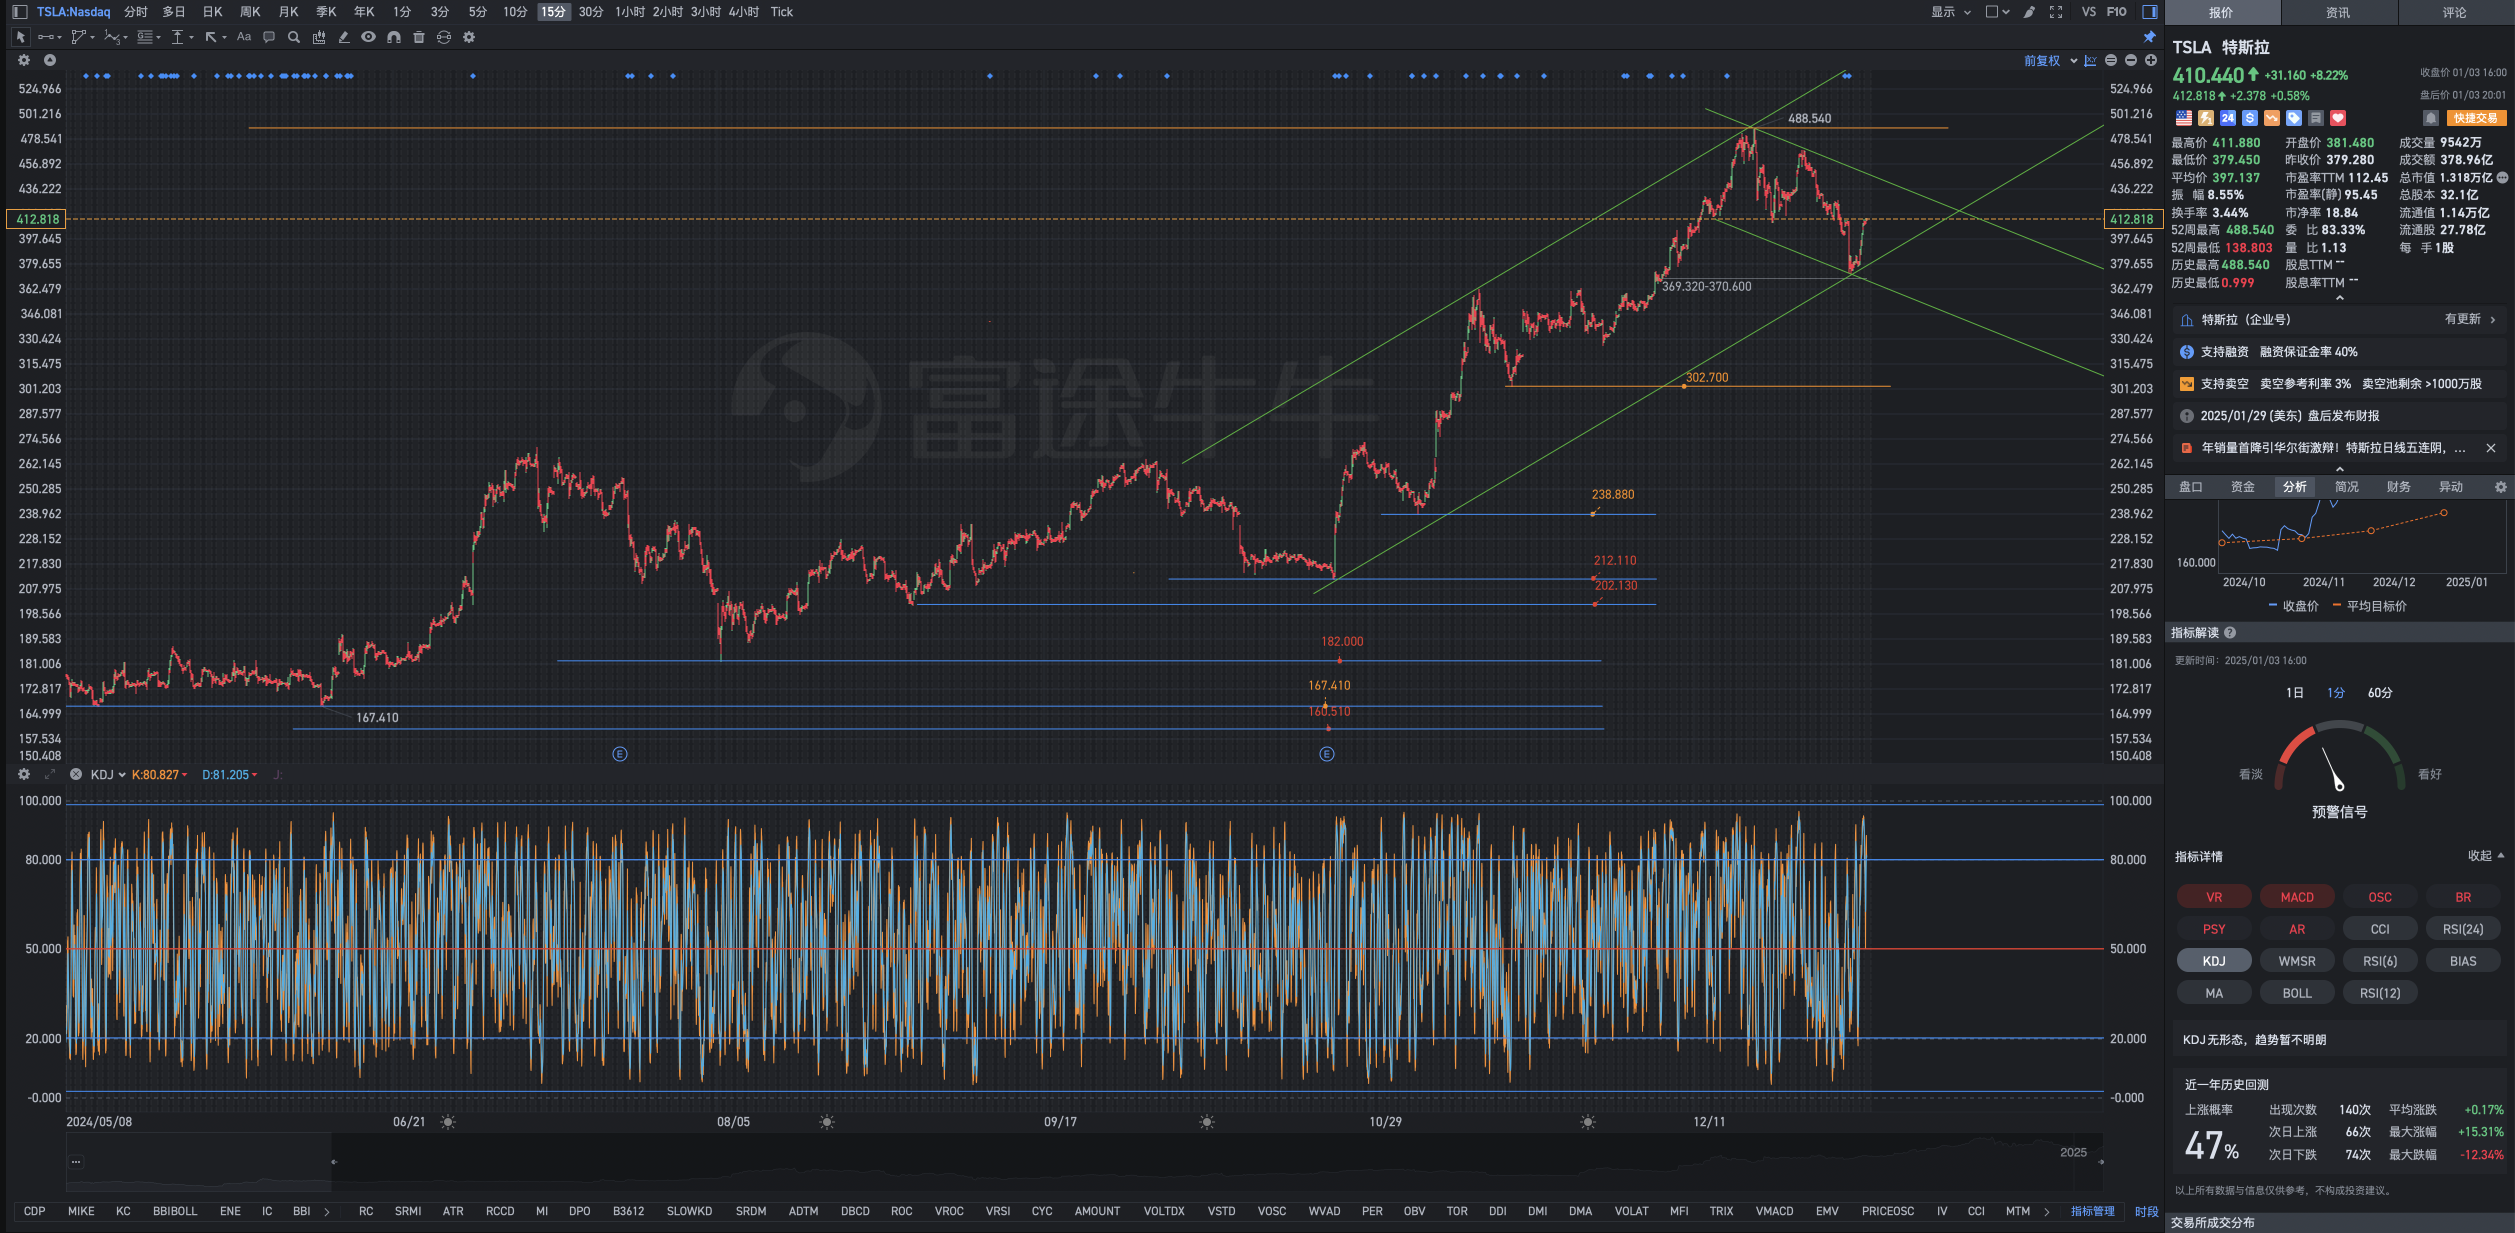Screen dimensions: 2515x1233
Task: Open the 显示 display dropdown
Action: 1951,12
